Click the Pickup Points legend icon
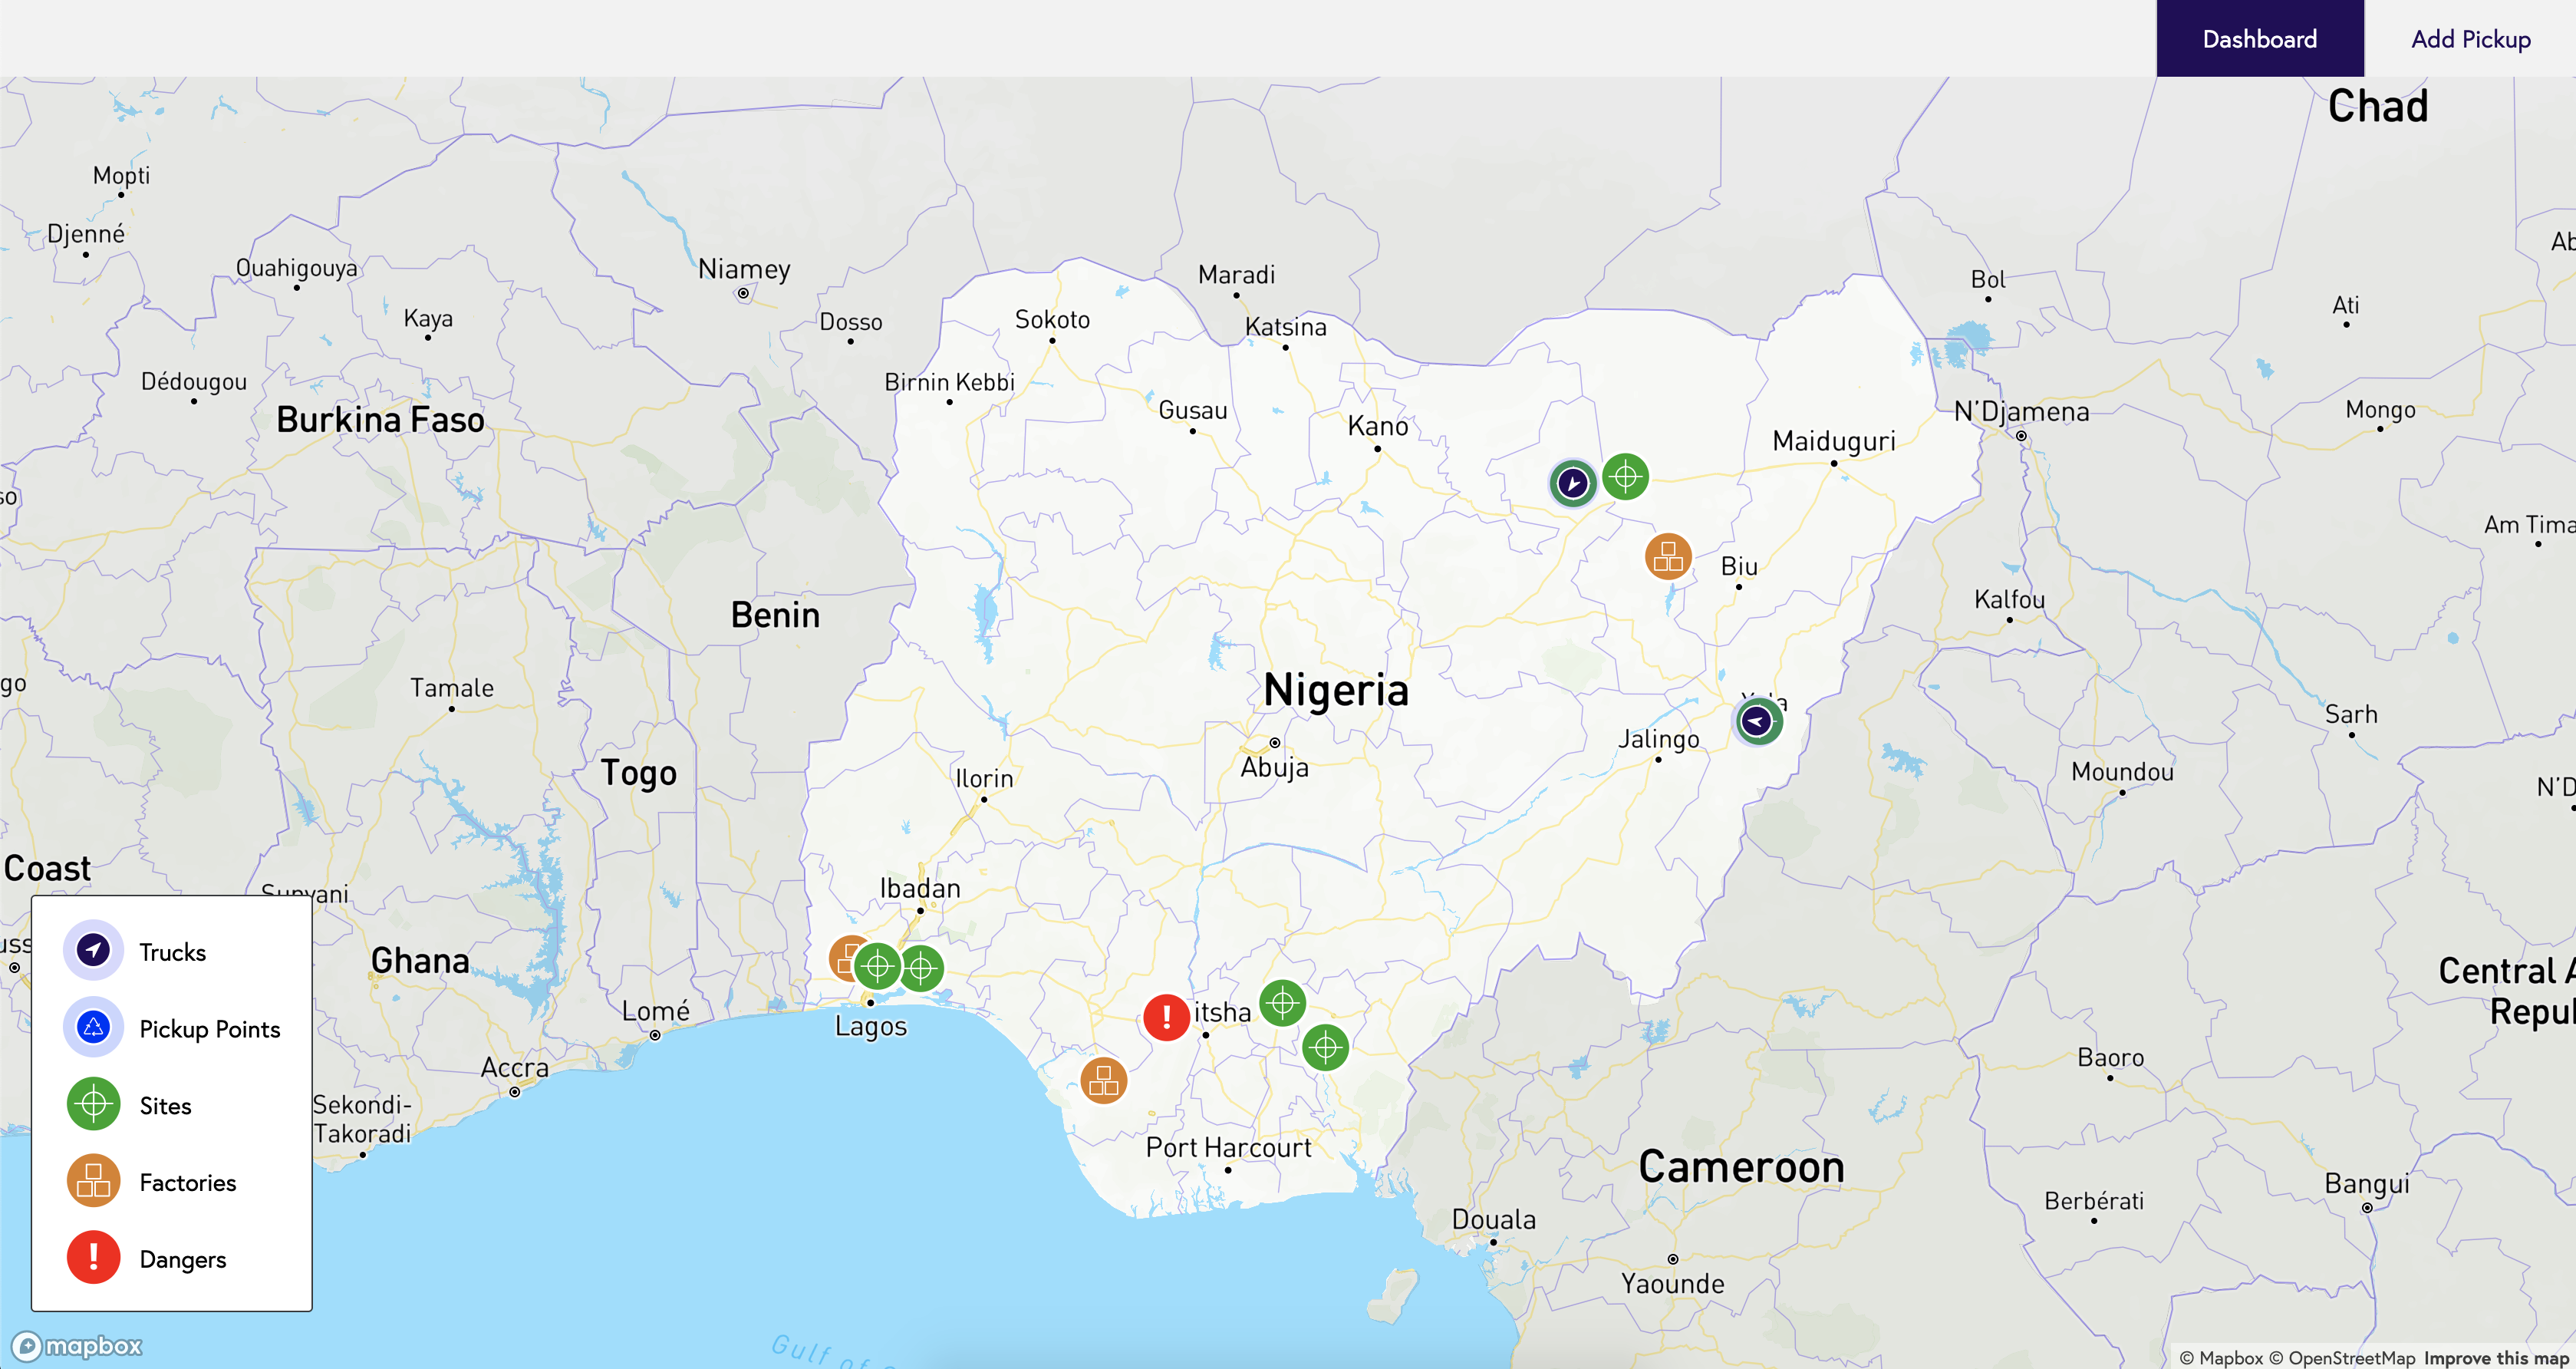The image size is (2576, 1369). [93, 1026]
